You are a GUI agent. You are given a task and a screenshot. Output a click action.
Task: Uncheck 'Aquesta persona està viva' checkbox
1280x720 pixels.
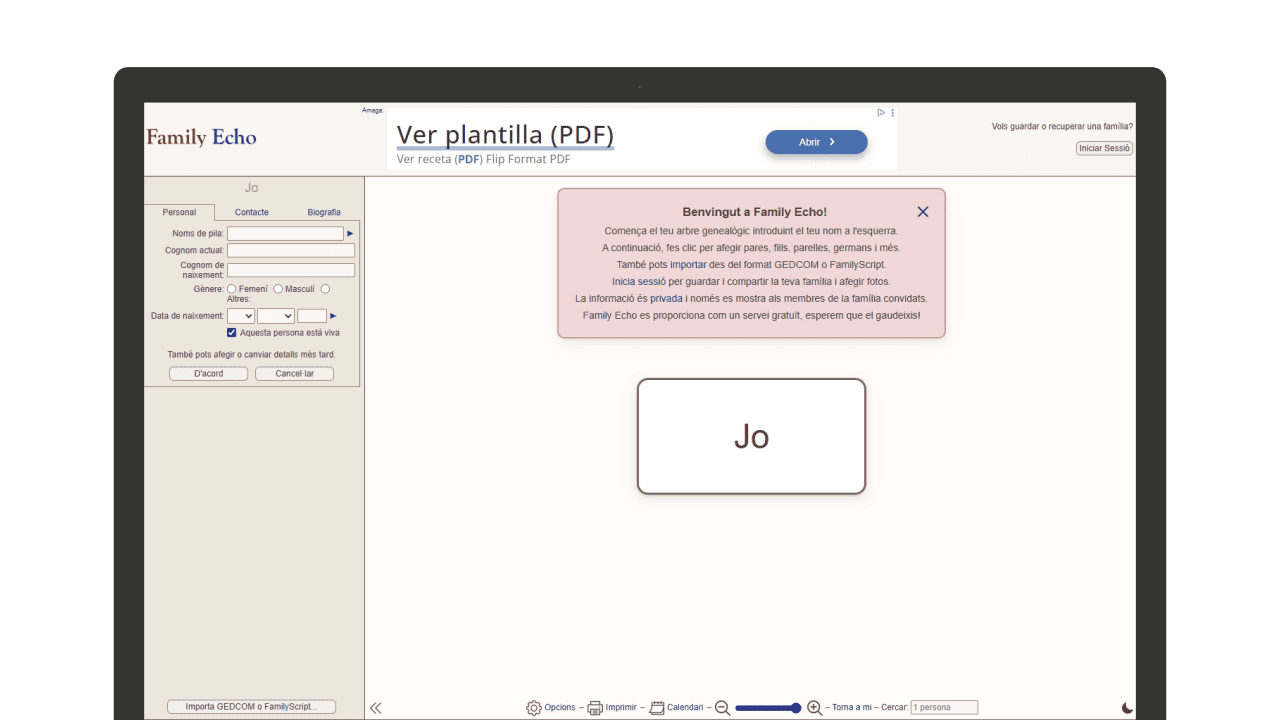[232, 333]
